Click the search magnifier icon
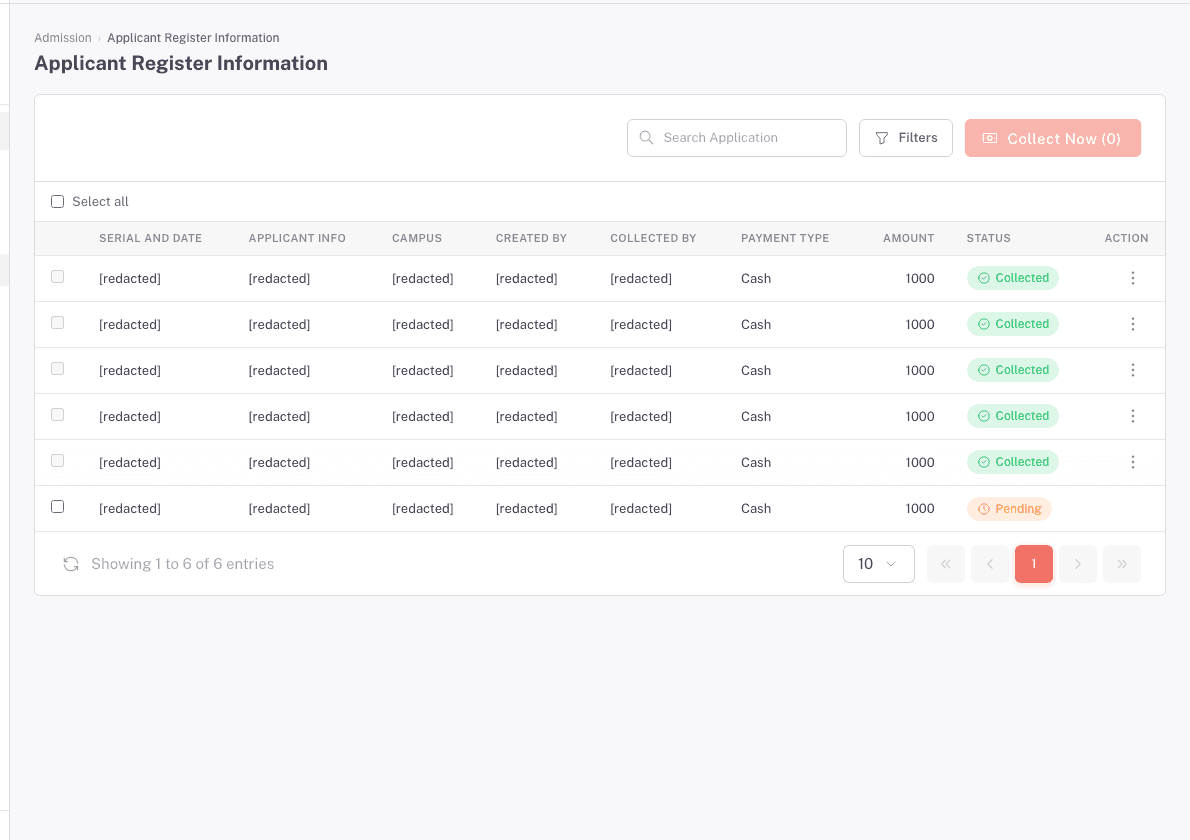The image size is (1190, 840). [647, 137]
